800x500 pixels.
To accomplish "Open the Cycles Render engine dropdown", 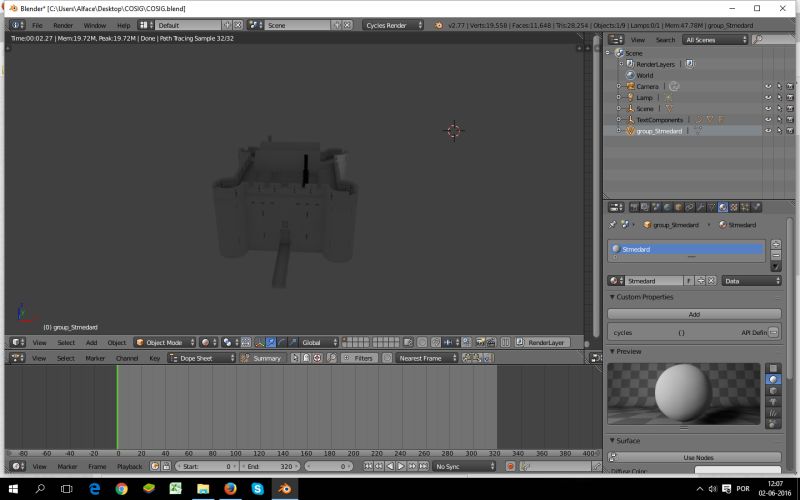I will [393, 25].
